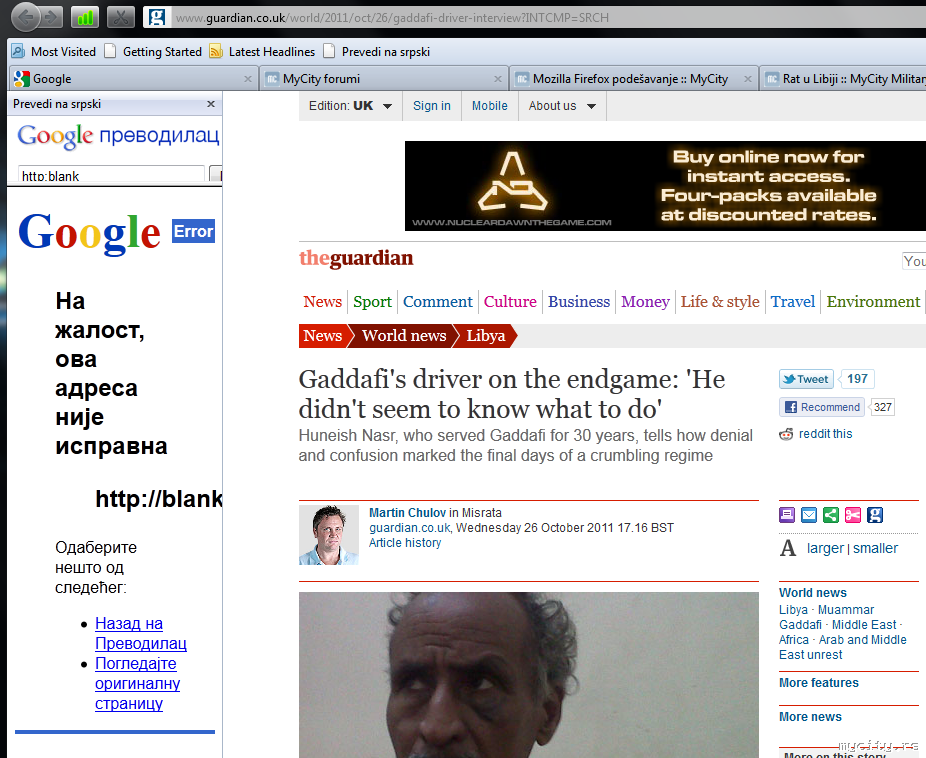Image resolution: width=926 pixels, height=758 pixels.
Task: Click the Guardian site favicon in address bar
Action: tap(156, 17)
